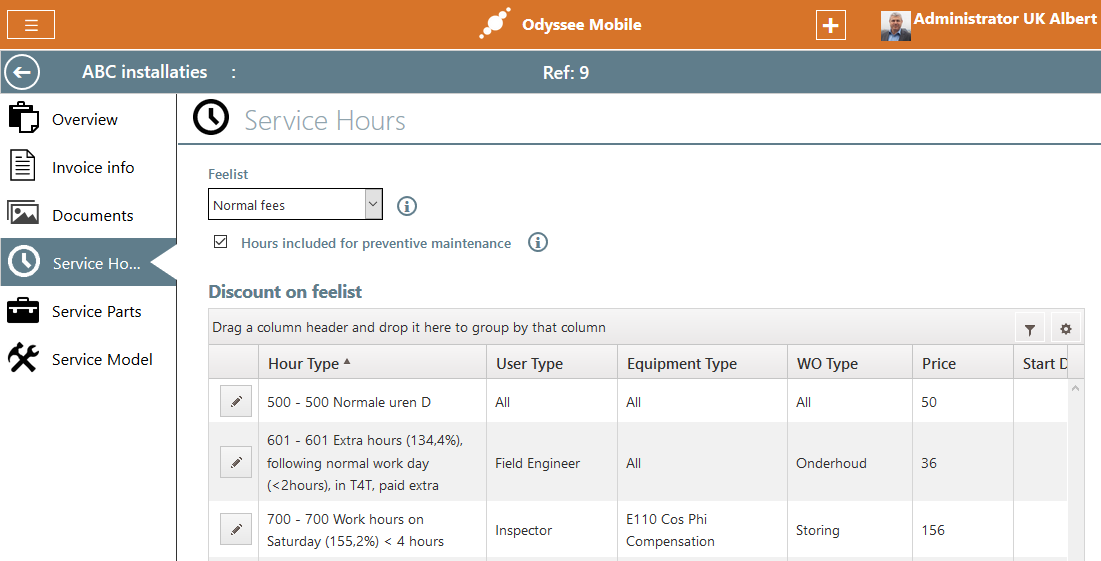Switch to Invoice info section
This screenshot has width=1101, height=561.
[93, 168]
